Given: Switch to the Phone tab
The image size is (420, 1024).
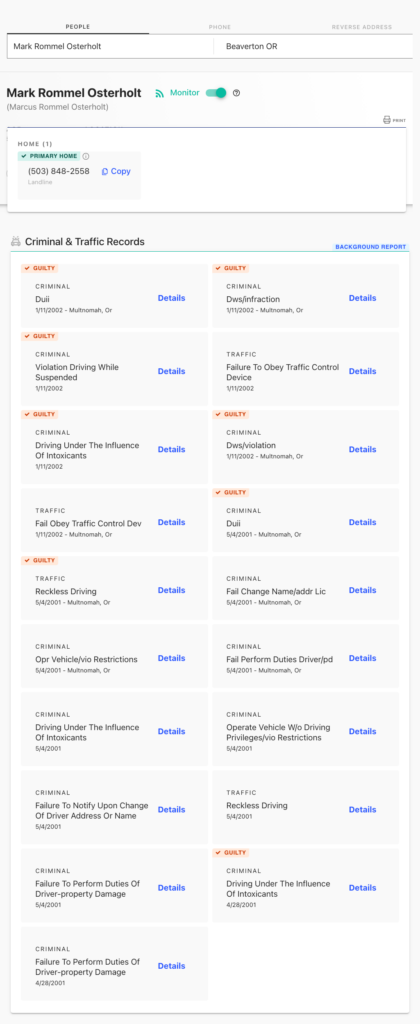Looking at the screenshot, I should (219, 27).
